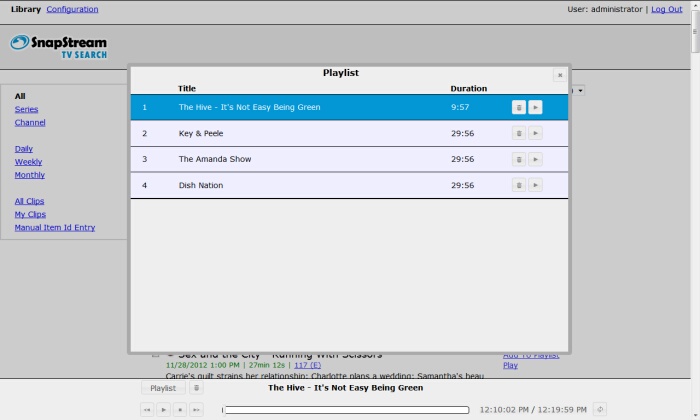Open the 117 (E) channel link

coord(307,366)
